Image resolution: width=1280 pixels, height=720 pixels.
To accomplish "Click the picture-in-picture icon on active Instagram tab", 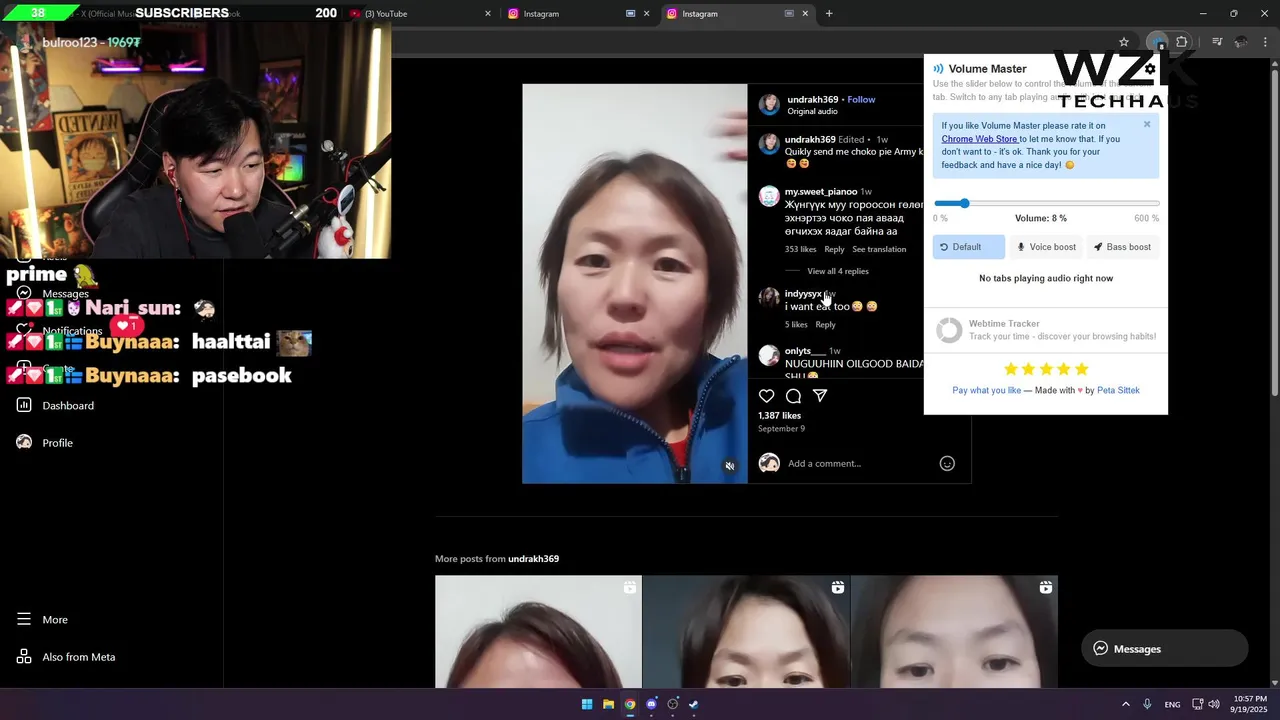I will tap(789, 14).
